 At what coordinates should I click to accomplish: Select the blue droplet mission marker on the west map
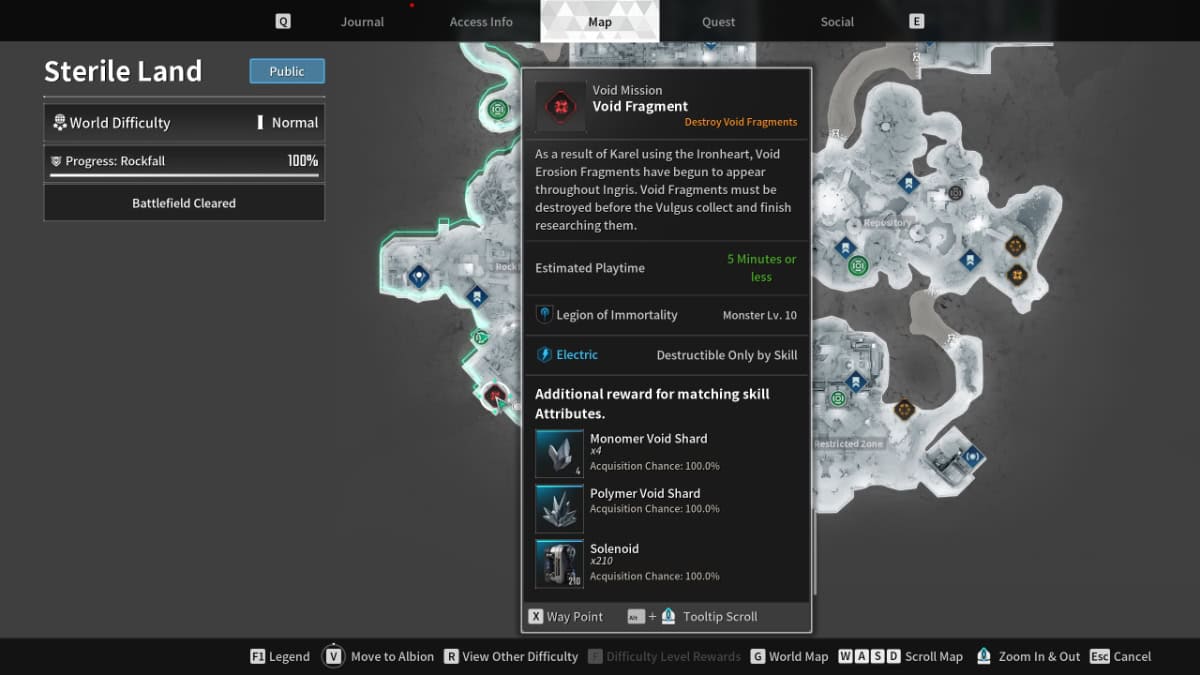[x=418, y=277]
